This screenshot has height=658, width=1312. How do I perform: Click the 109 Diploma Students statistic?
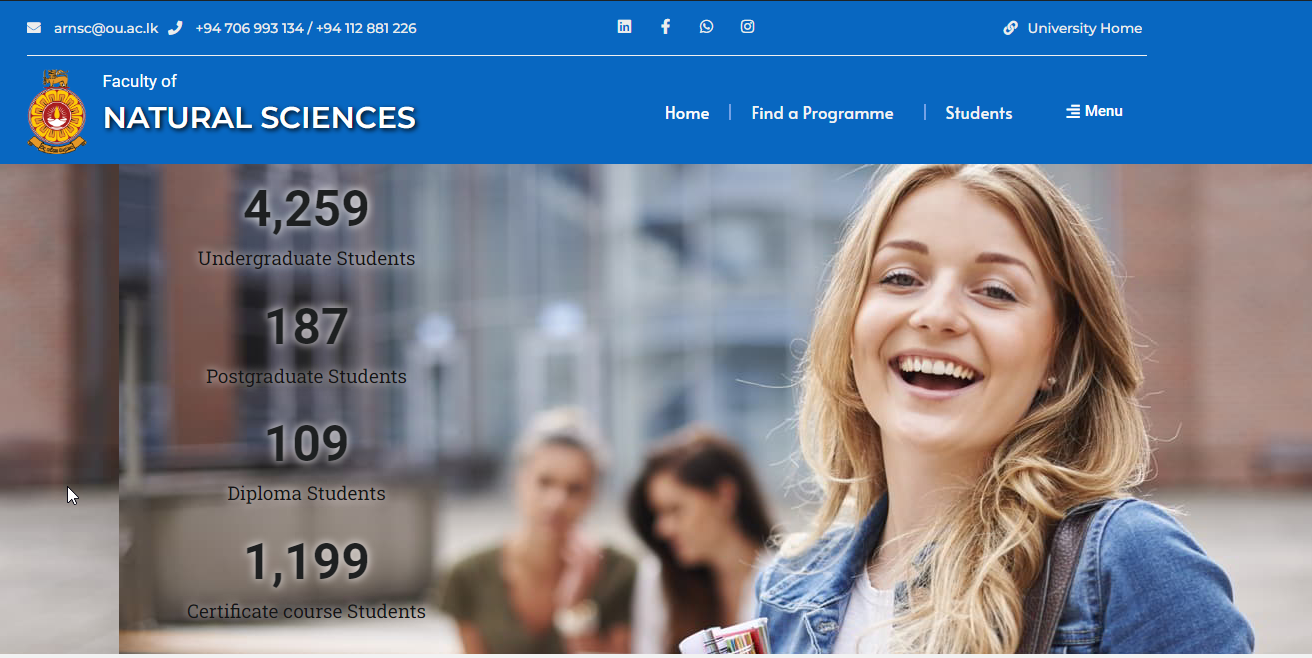(x=306, y=445)
